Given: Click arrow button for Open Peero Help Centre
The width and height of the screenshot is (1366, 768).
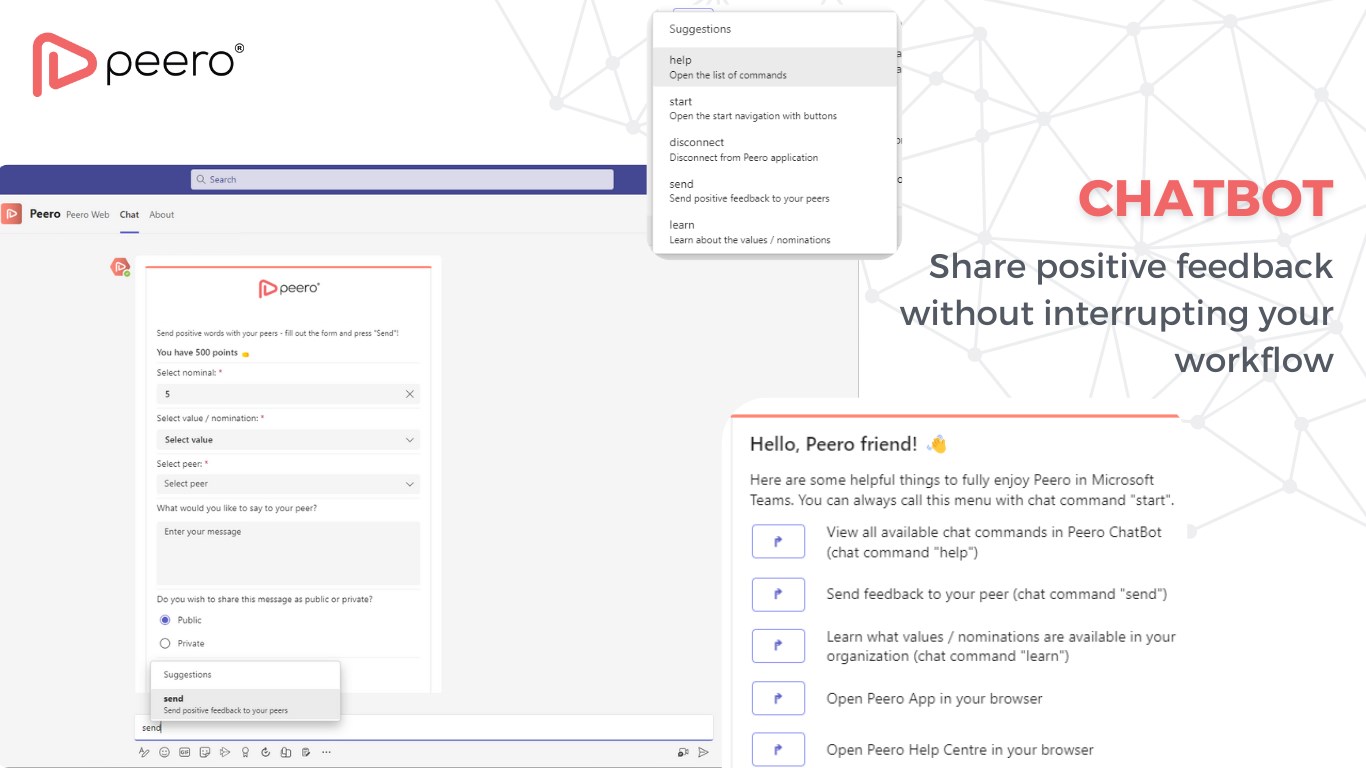Looking at the screenshot, I should (x=778, y=749).
